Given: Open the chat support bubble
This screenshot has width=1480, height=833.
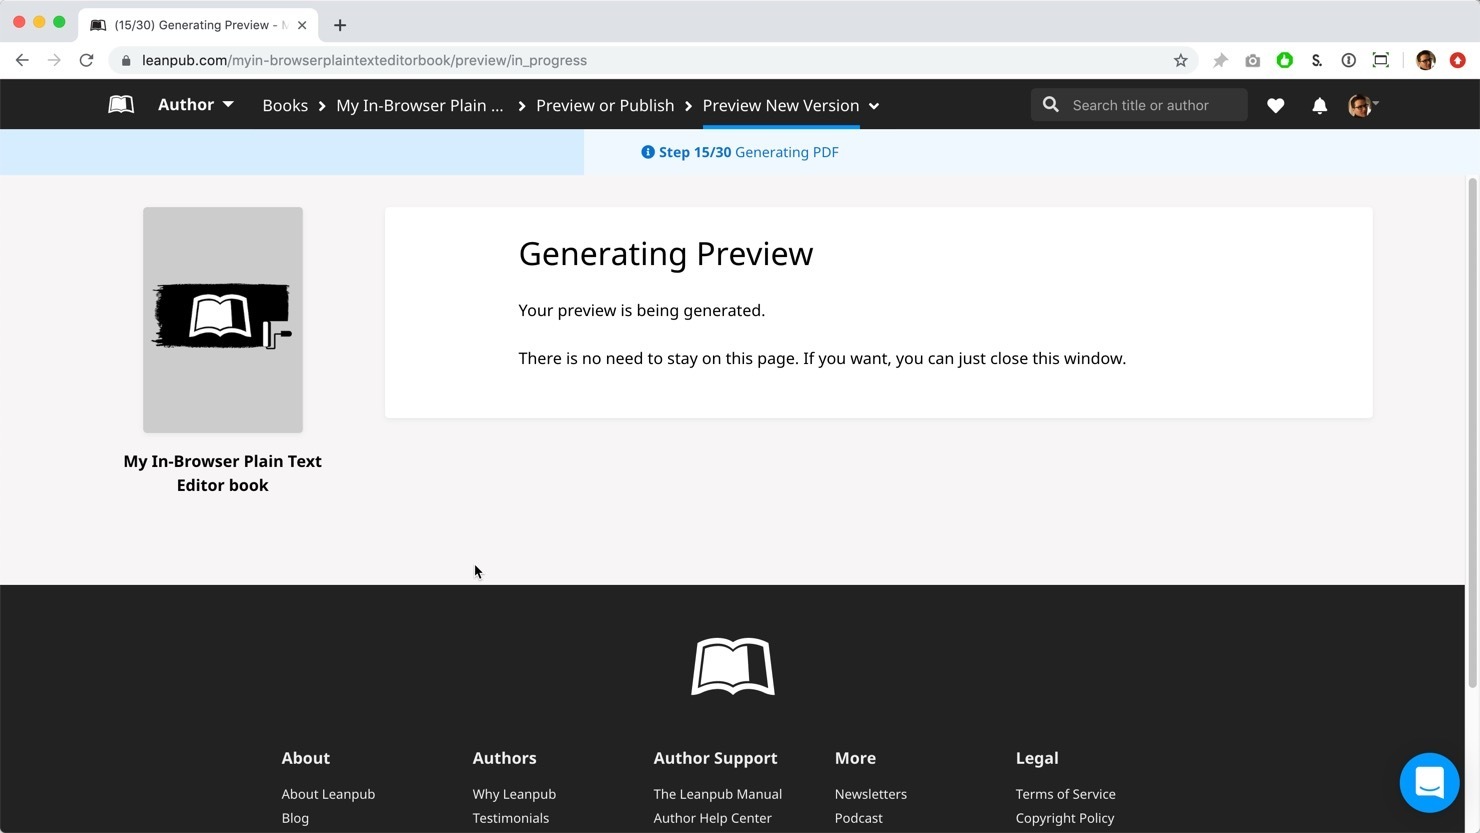Looking at the screenshot, I should click(1429, 782).
